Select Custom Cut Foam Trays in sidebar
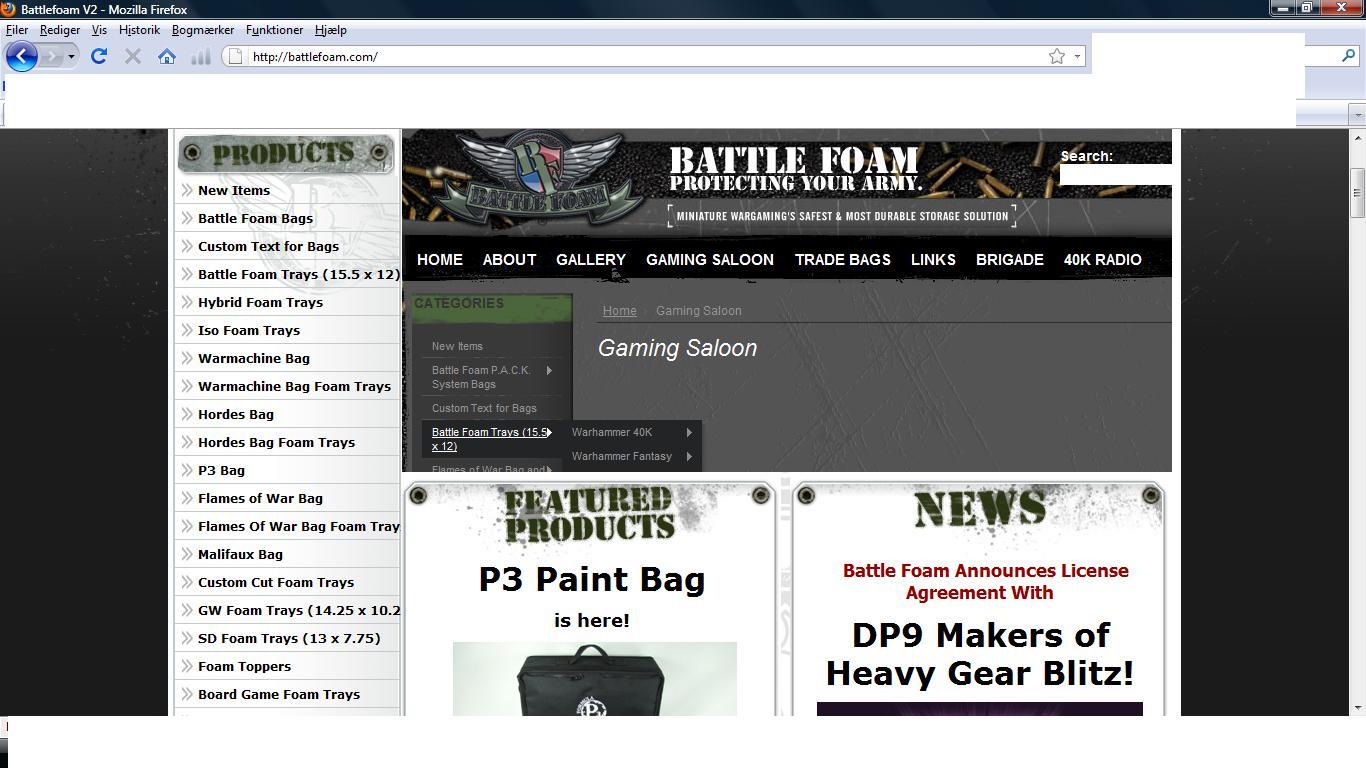The image size is (1366, 768). click(276, 582)
